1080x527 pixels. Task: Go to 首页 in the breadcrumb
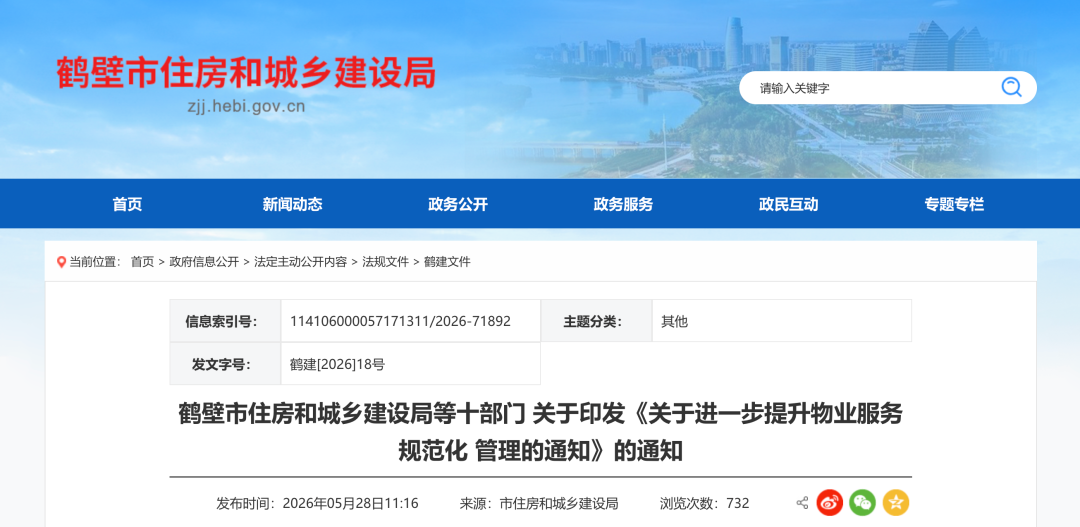(x=143, y=262)
